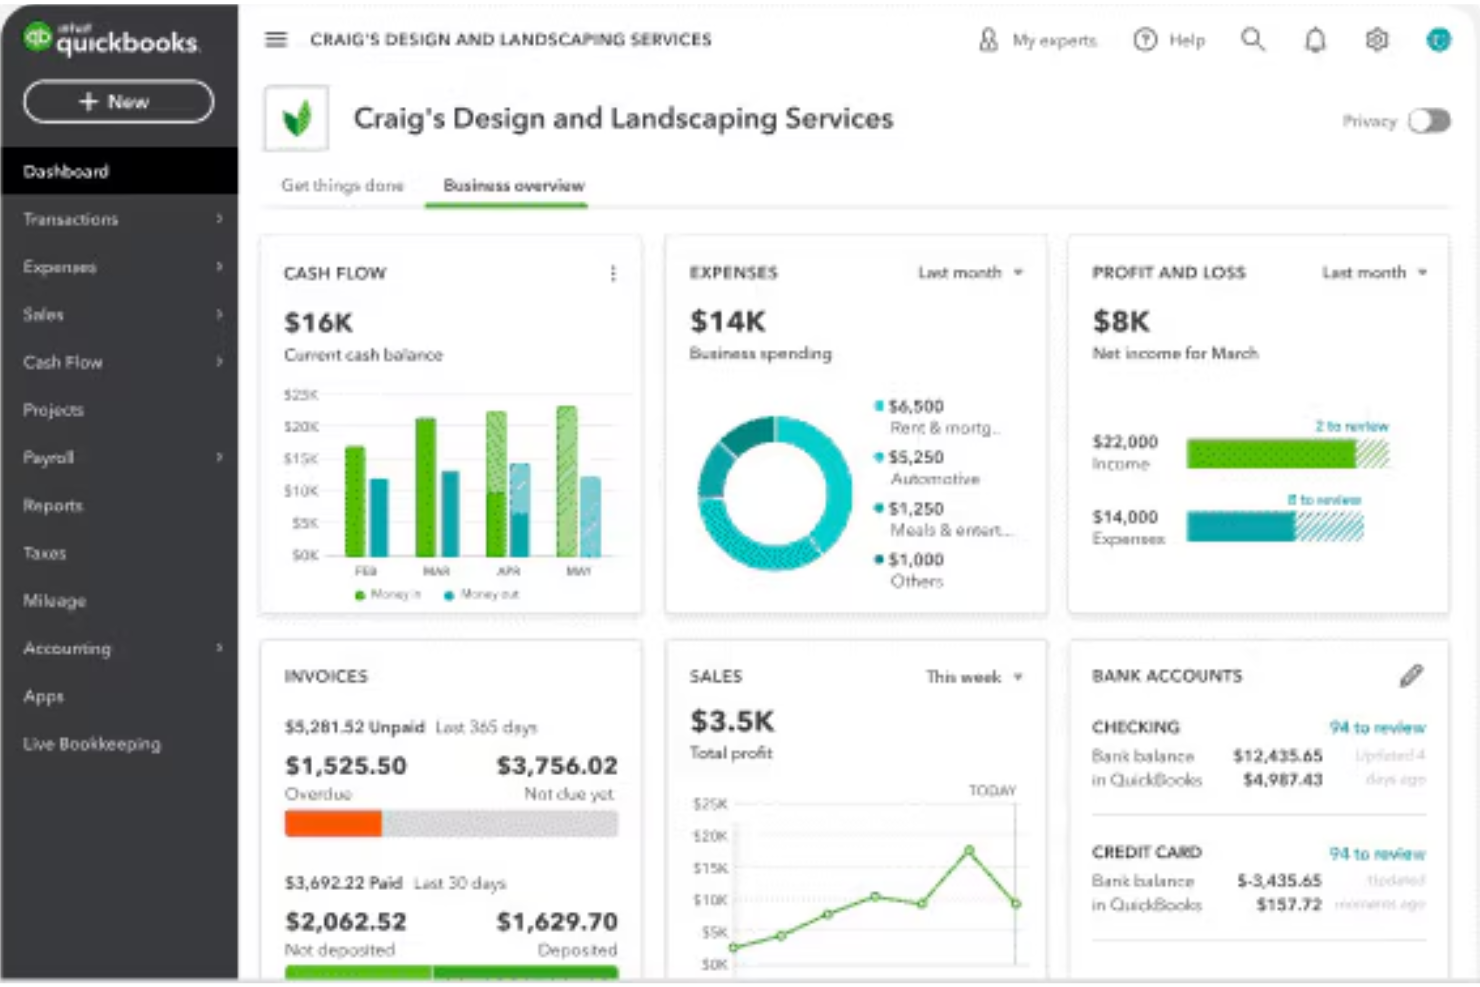Click the $5,250 Automotive entry

(x=927, y=468)
